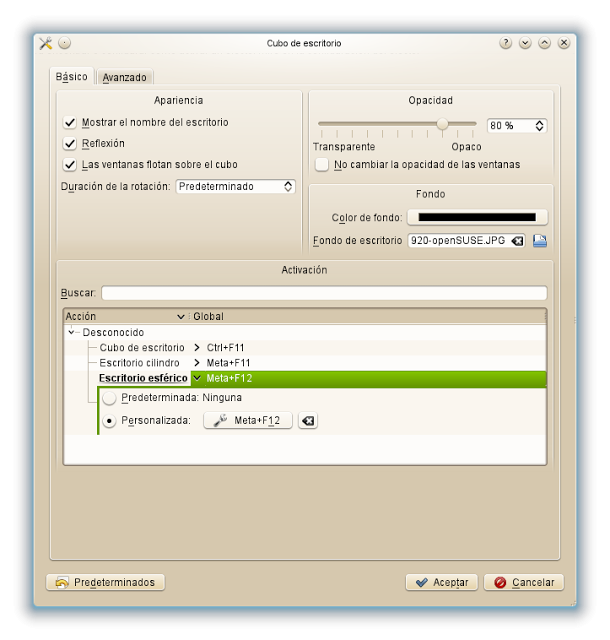The width and height of the screenshot is (610, 640).
Task: Collapse the Desconocido tree group
Action: (72, 332)
